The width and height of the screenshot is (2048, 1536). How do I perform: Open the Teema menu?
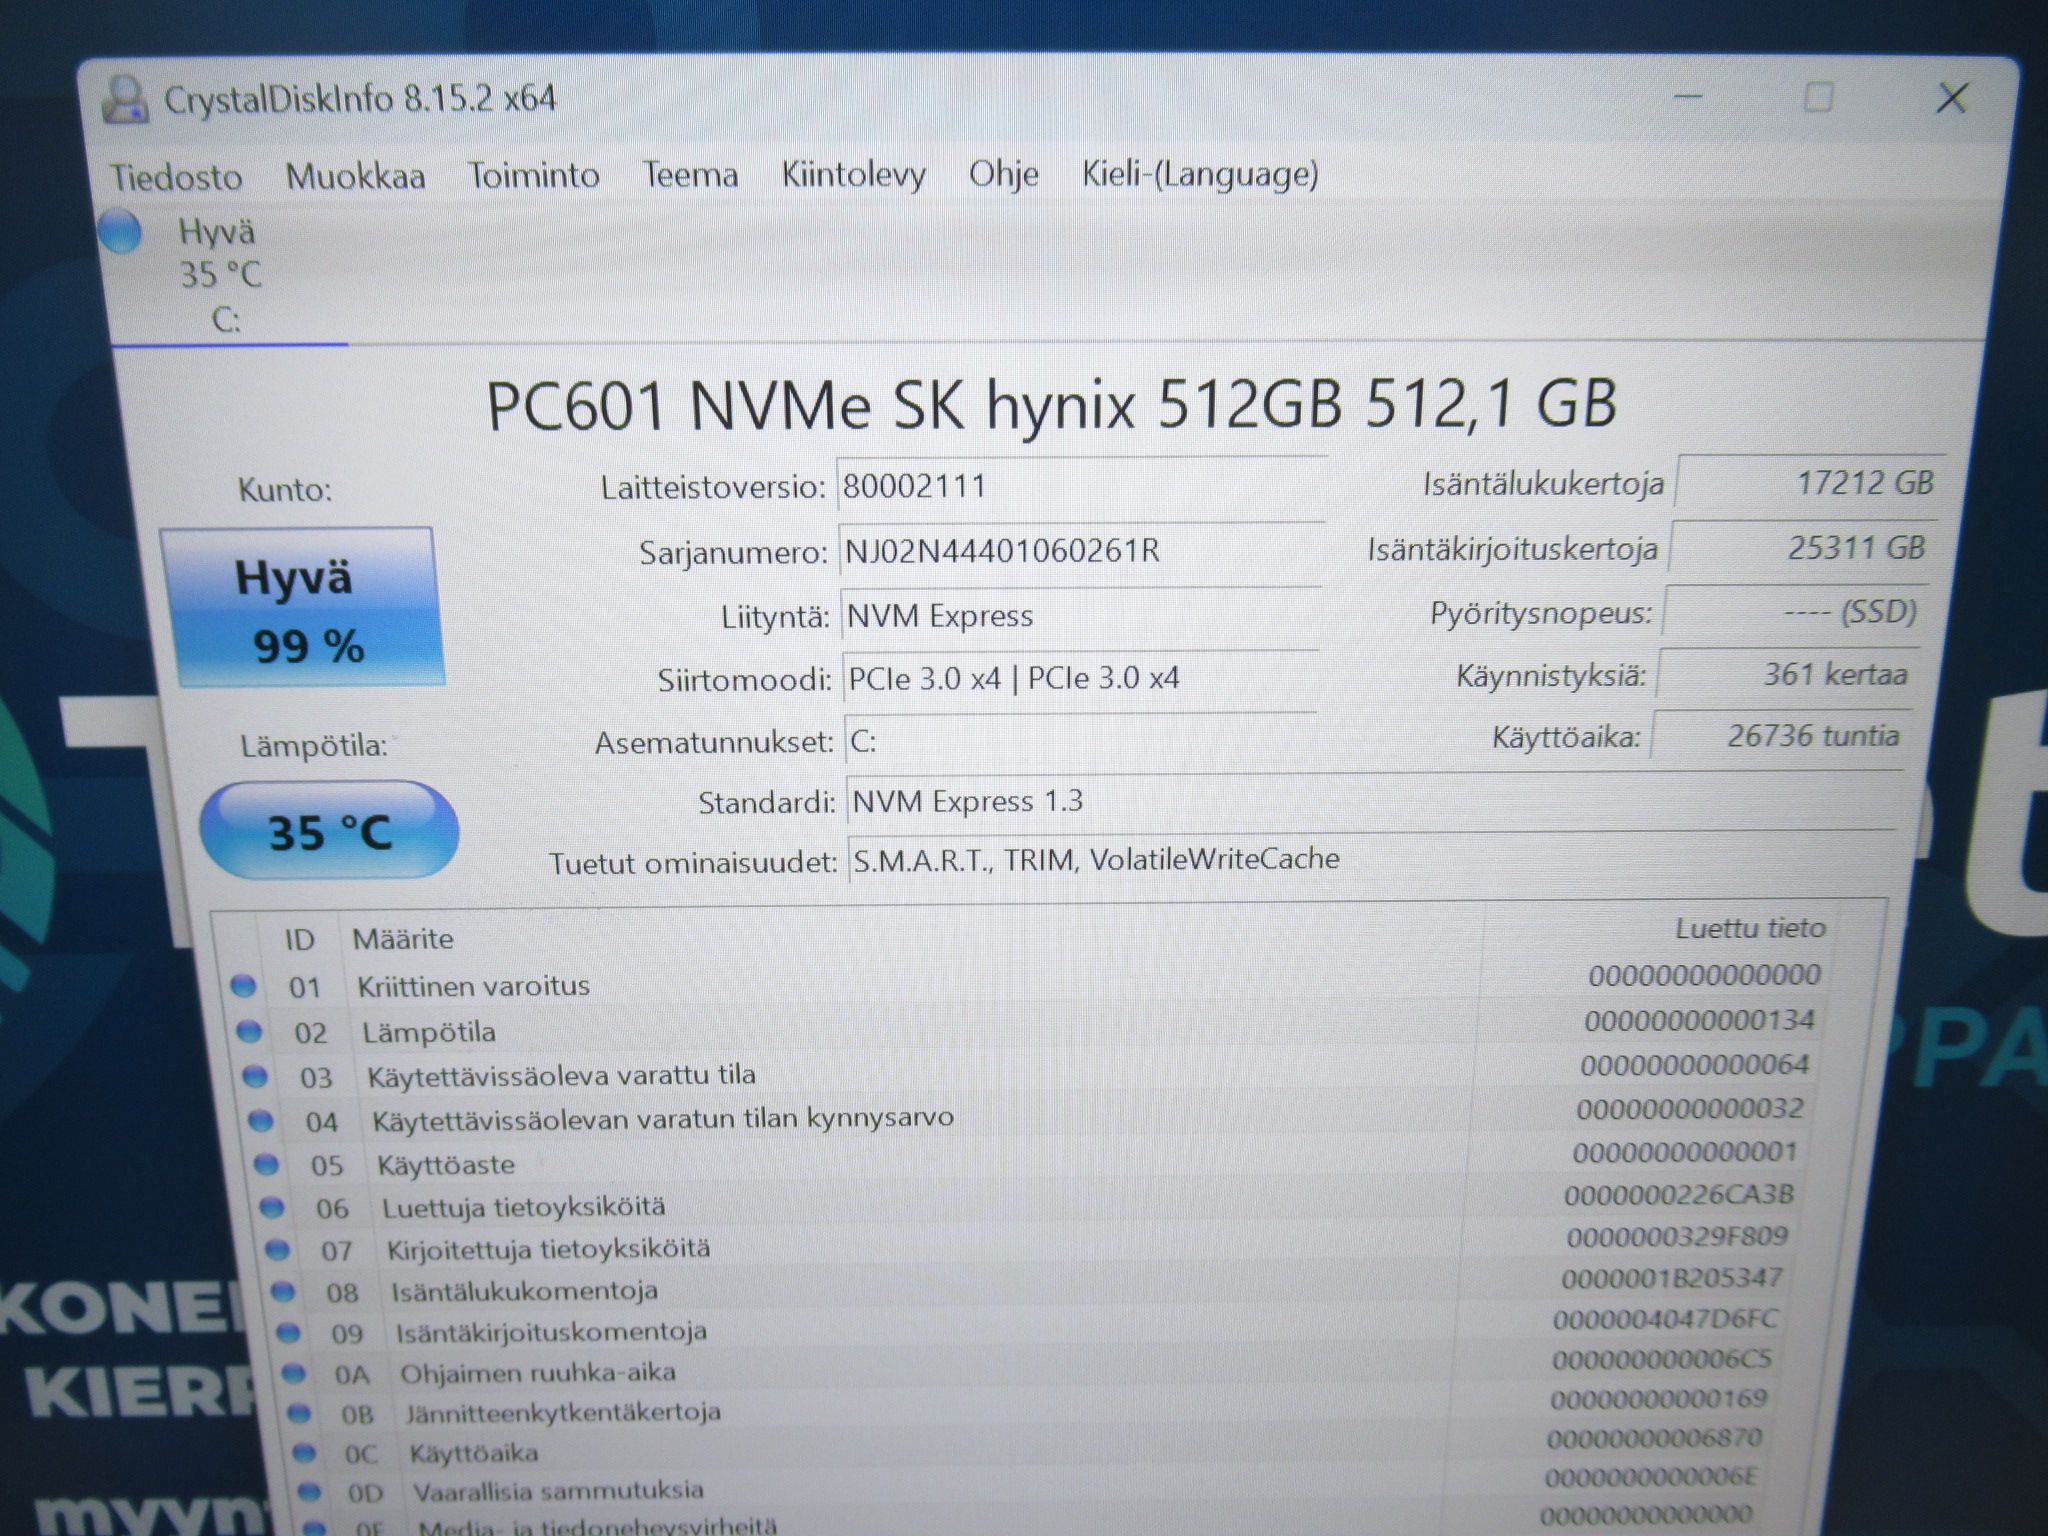690,174
